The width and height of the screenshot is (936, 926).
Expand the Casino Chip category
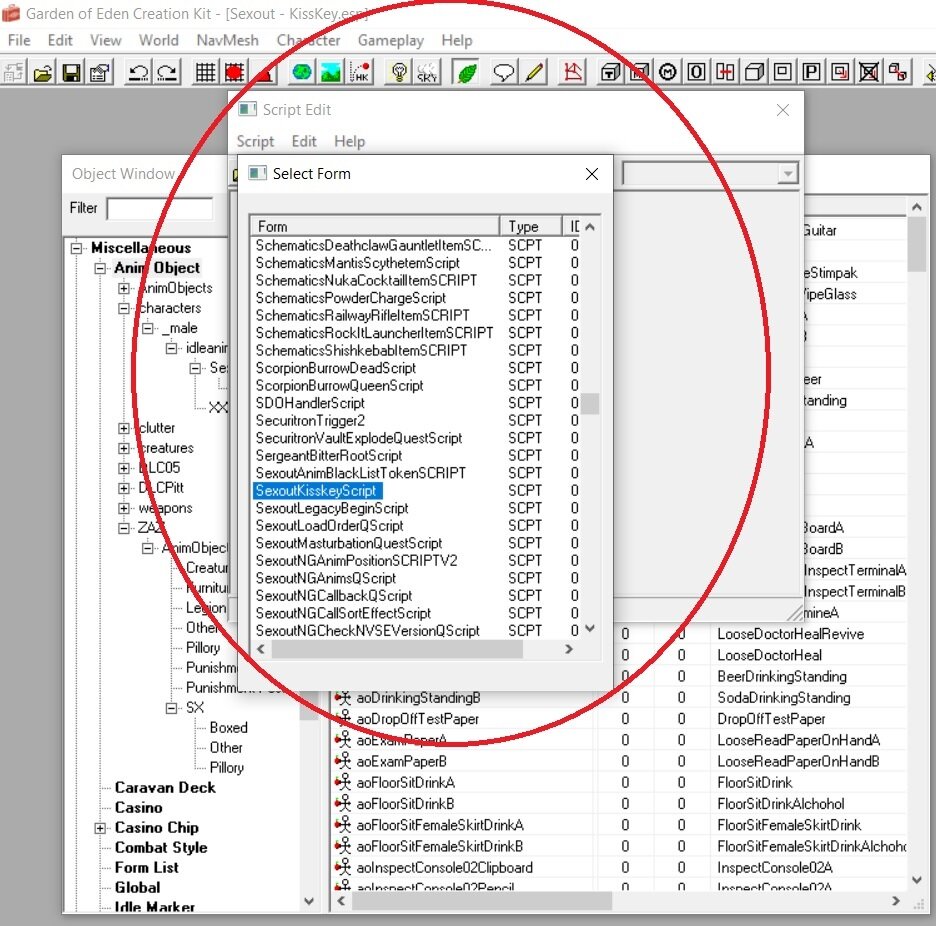100,828
